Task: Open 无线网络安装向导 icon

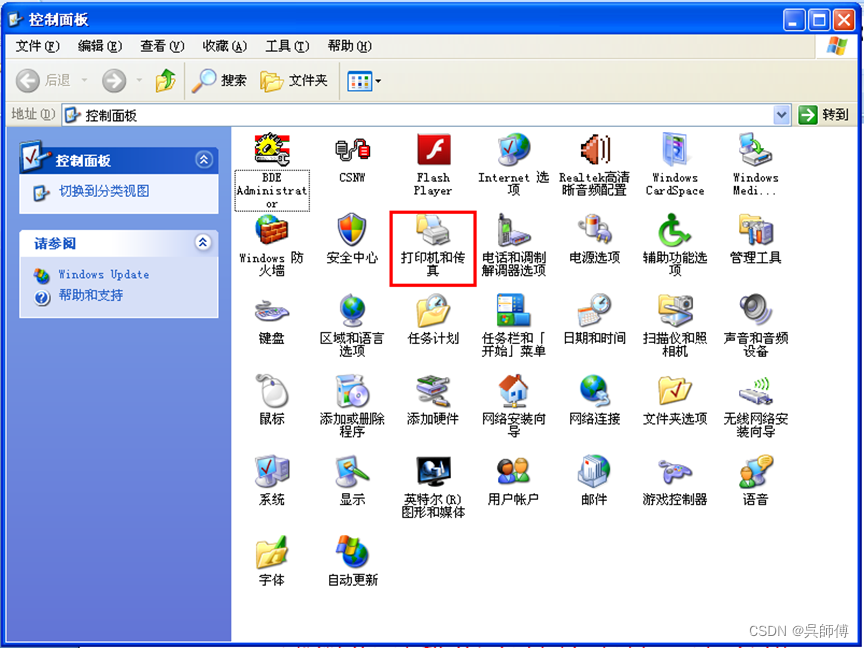Action: coord(755,392)
